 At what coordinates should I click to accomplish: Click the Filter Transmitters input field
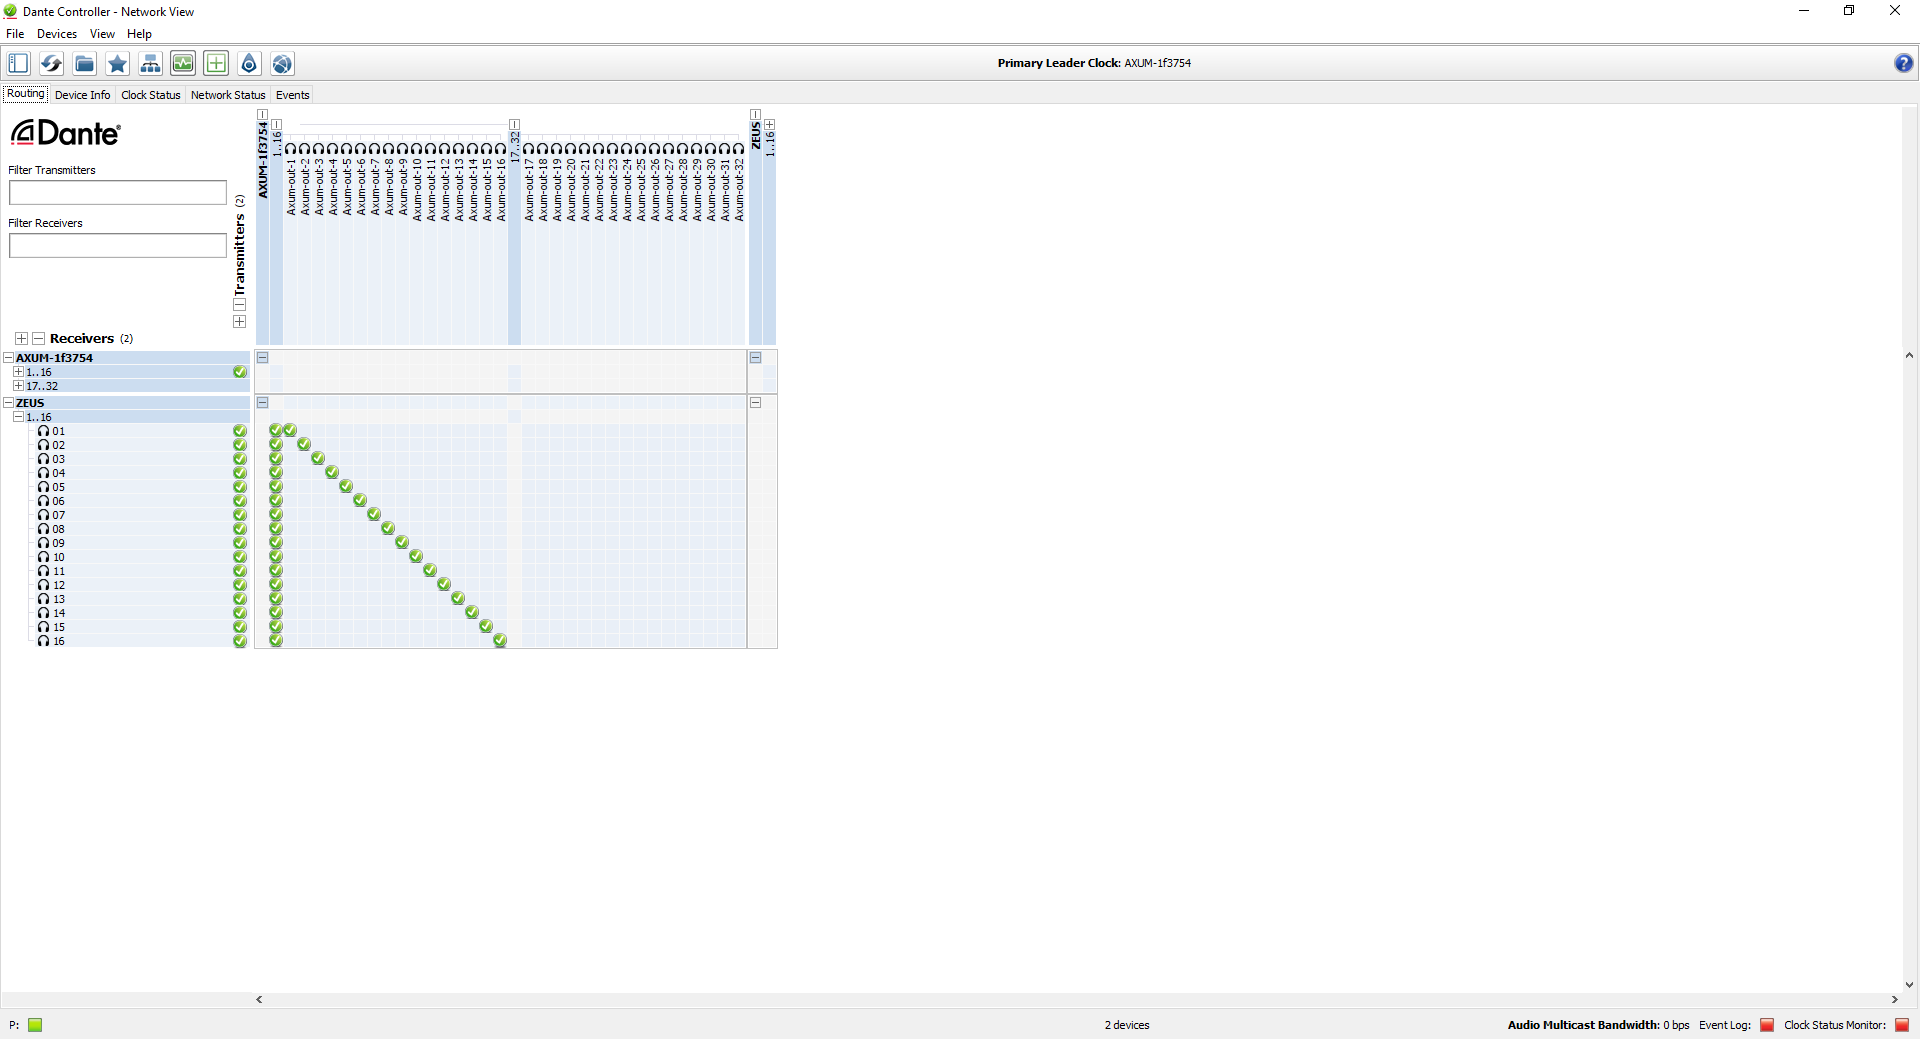pyautogui.click(x=118, y=193)
